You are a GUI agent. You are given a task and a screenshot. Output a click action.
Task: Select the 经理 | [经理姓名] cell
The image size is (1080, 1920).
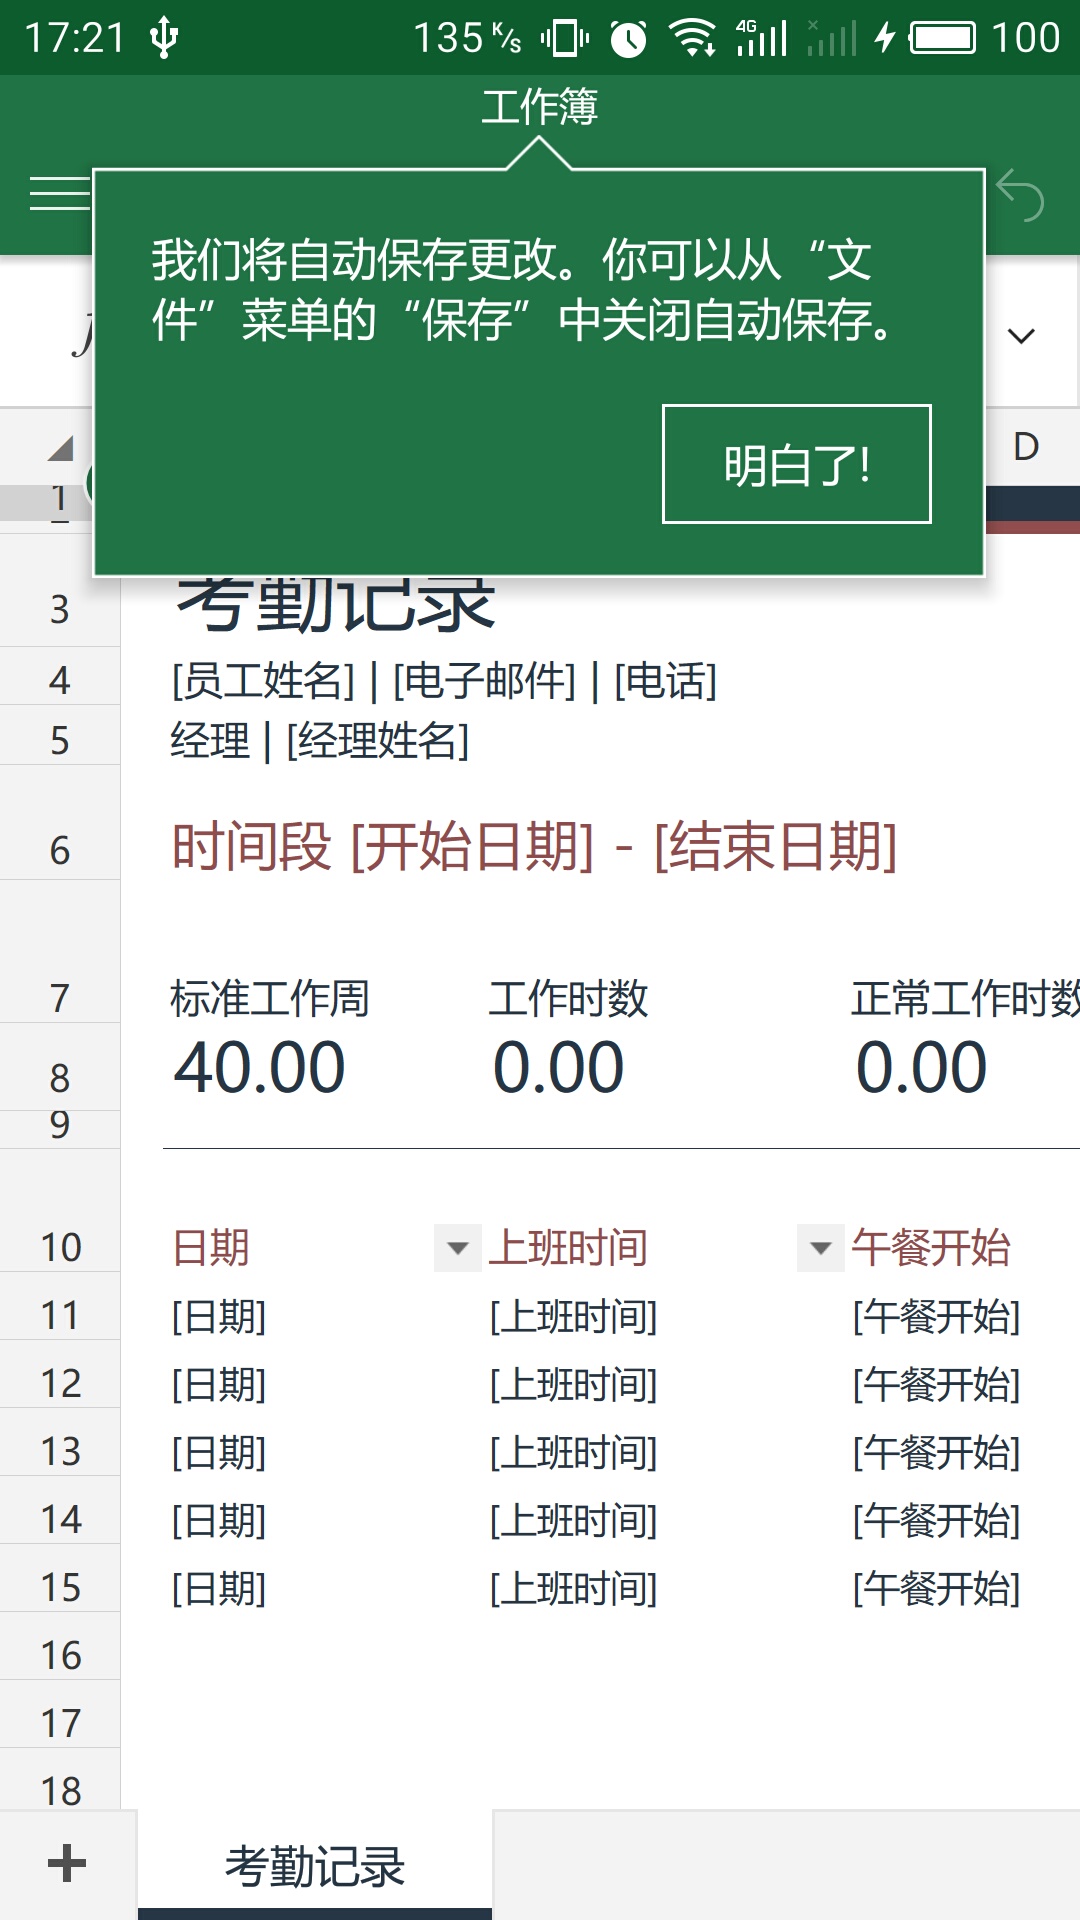(x=320, y=741)
